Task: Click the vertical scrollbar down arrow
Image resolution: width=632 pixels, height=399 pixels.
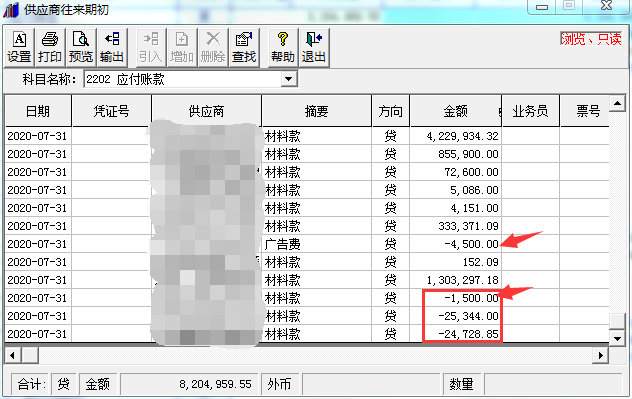Action: [x=617, y=338]
